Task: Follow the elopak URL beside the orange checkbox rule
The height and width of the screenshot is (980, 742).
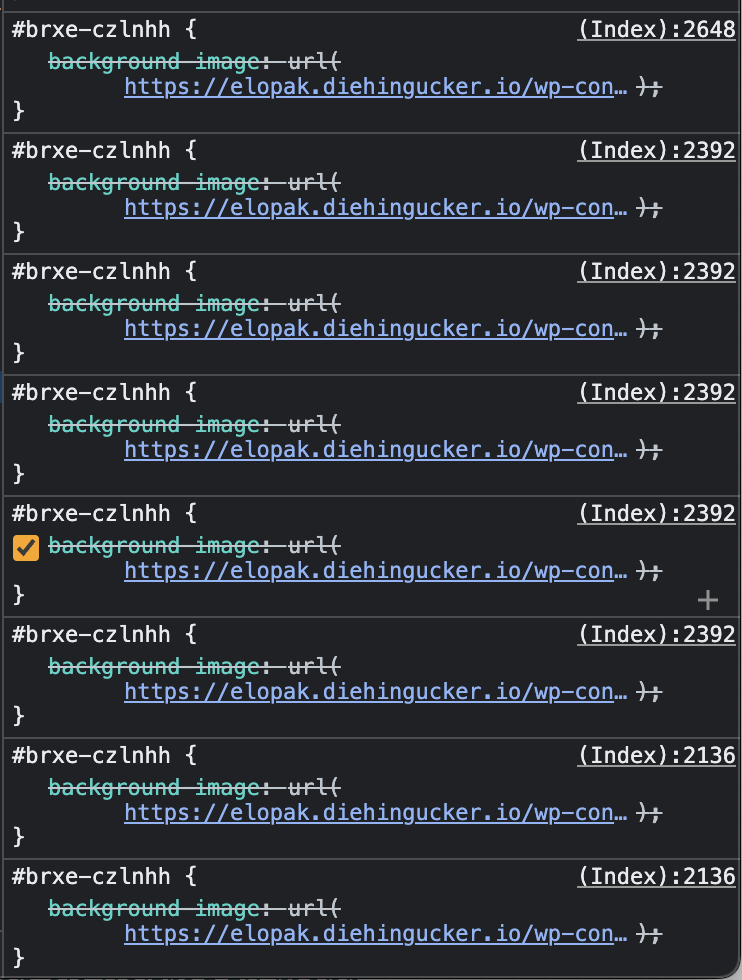Action: pos(376,571)
